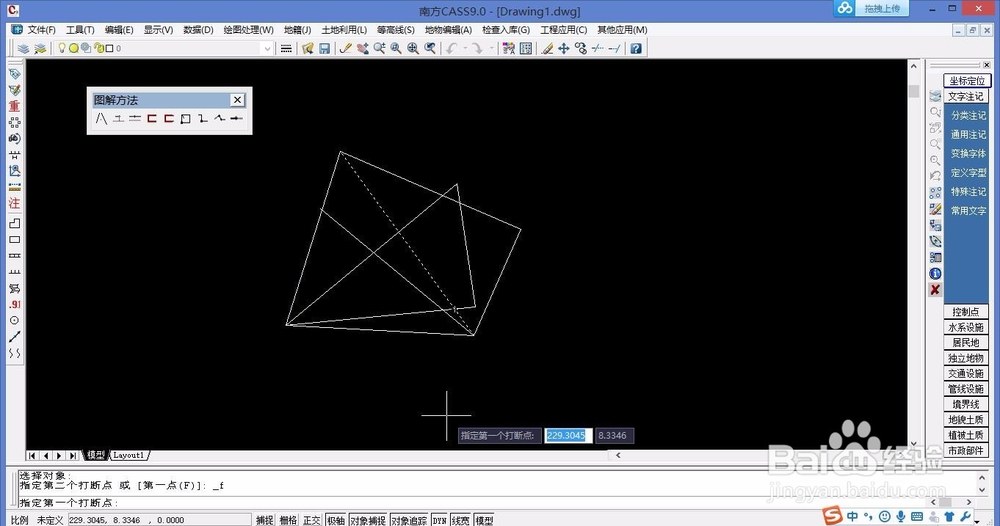The width and height of the screenshot is (1000, 526).
Task: Open the 工具(T) menu
Action: pyautogui.click(x=80, y=30)
